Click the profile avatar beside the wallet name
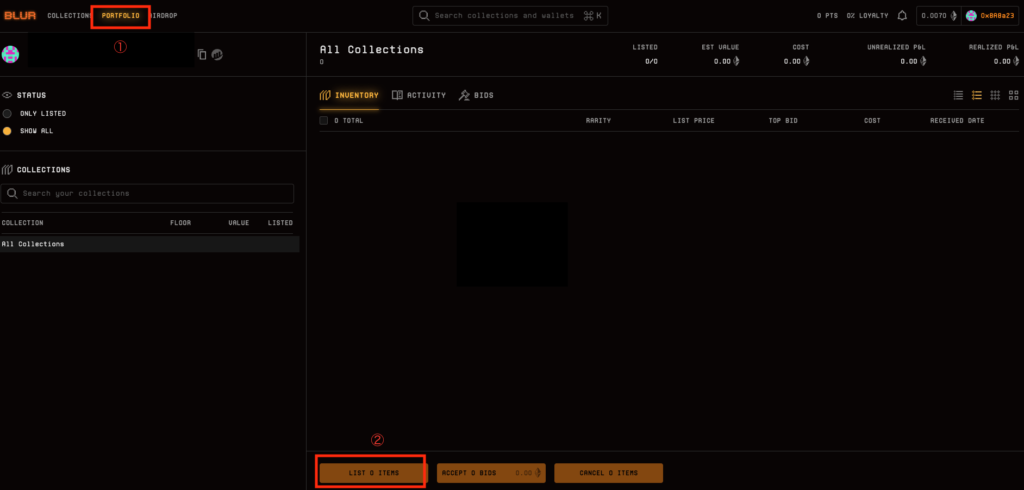Image resolution: width=1024 pixels, height=490 pixels. [x=10, y=54]
